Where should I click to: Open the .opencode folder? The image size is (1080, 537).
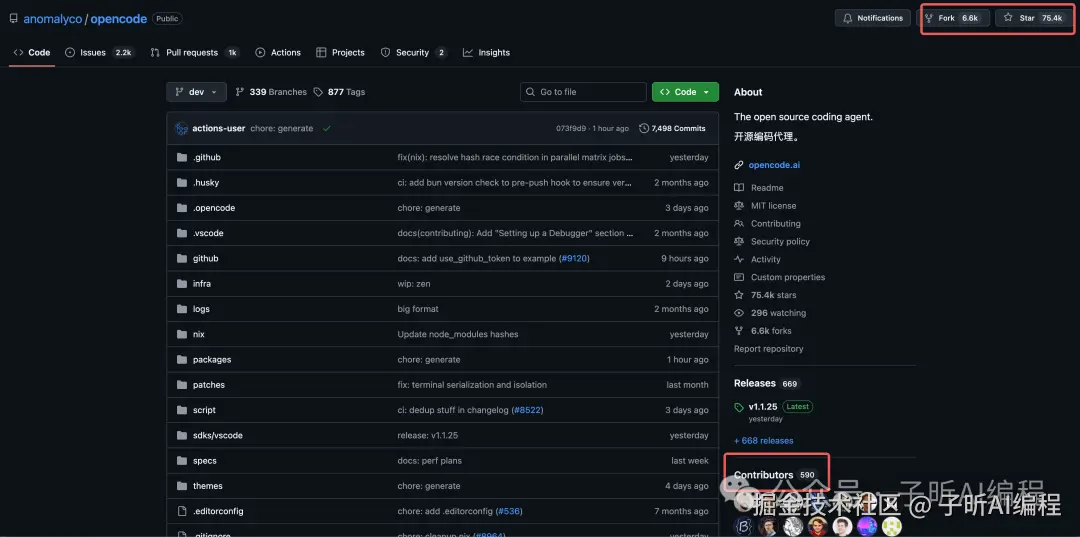(214, 208)
